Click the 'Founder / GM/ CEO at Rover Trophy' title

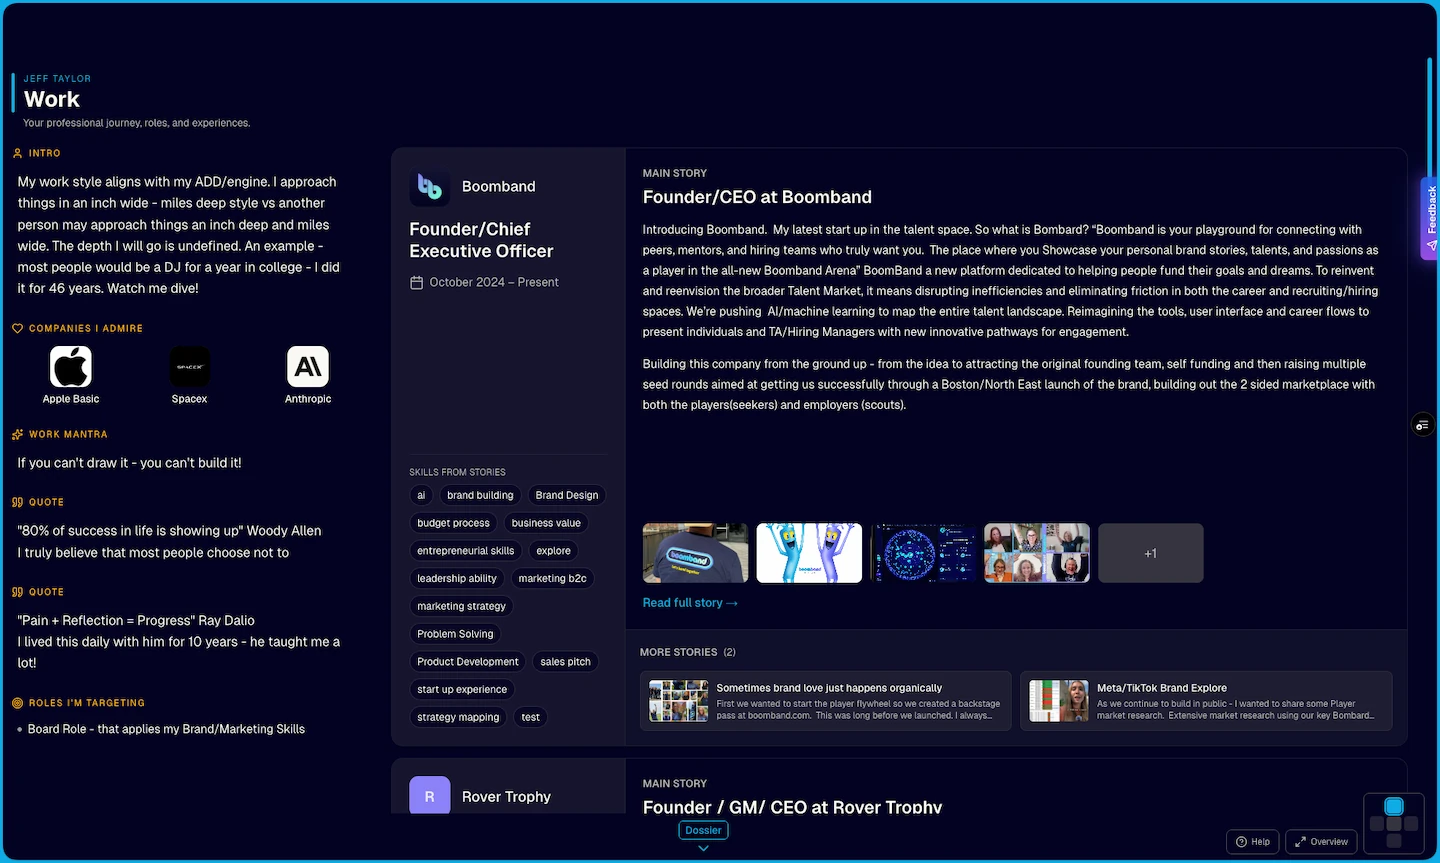point(792,807)
